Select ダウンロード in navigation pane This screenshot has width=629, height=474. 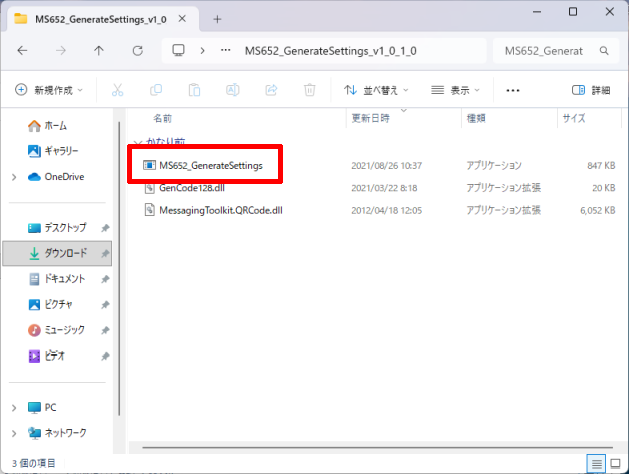(x=65, y=253)
